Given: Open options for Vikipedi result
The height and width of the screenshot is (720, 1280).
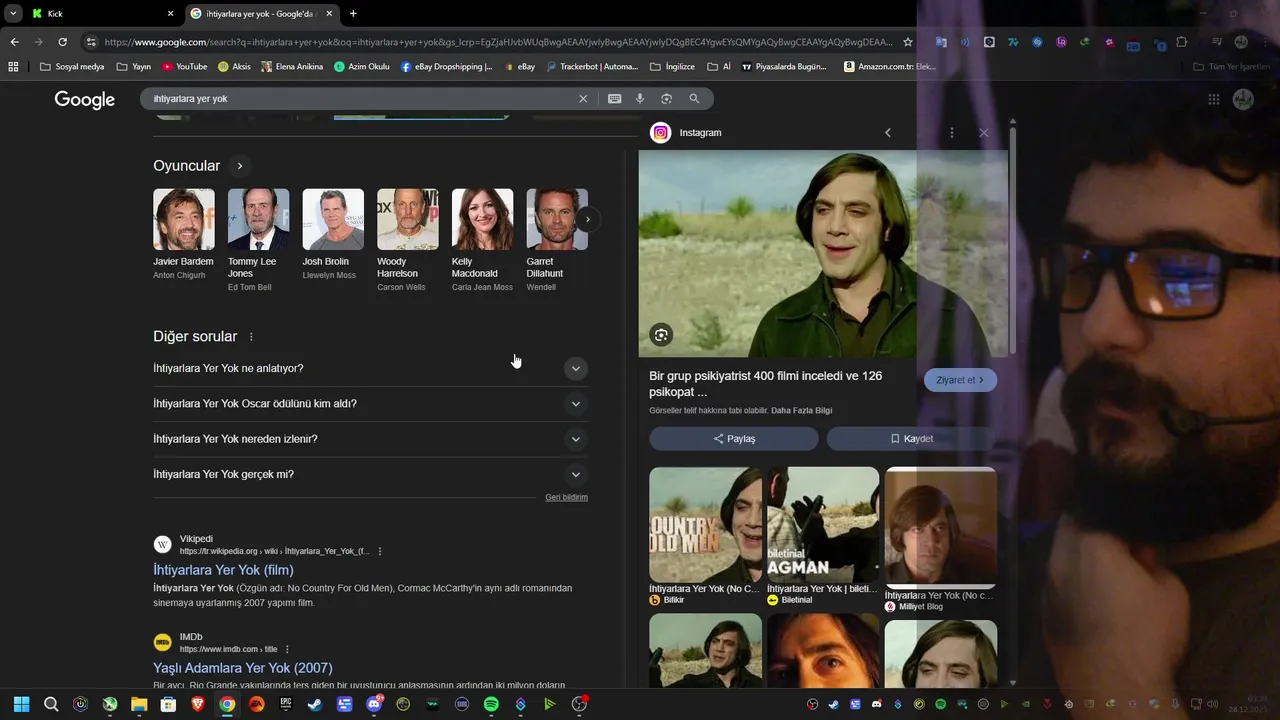Looking at the screenshot, I should (380, 552).
